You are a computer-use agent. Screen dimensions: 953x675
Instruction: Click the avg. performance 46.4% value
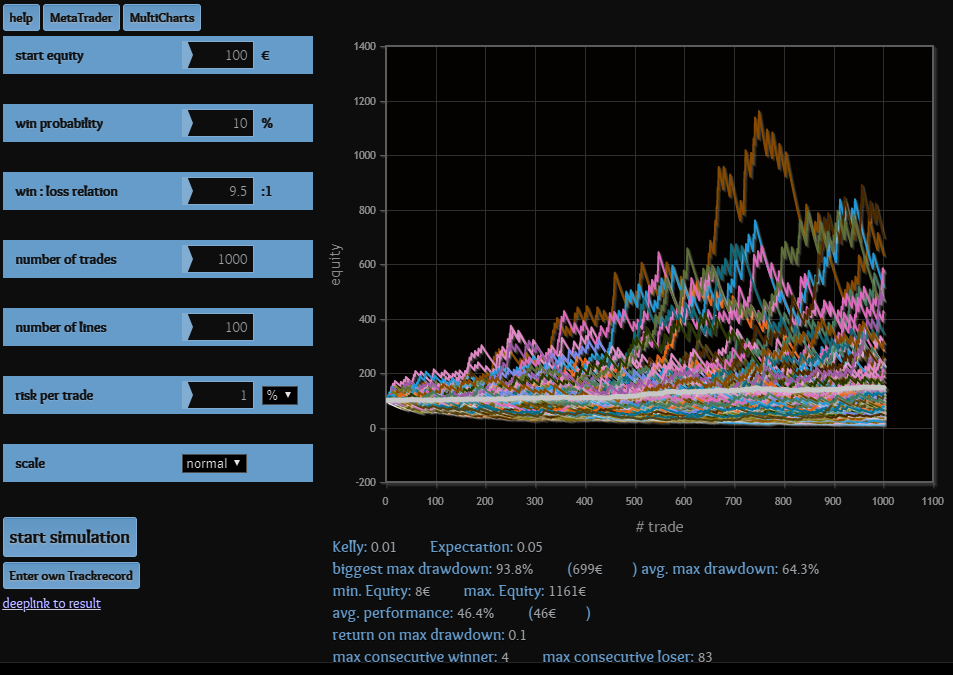point(475,613)
